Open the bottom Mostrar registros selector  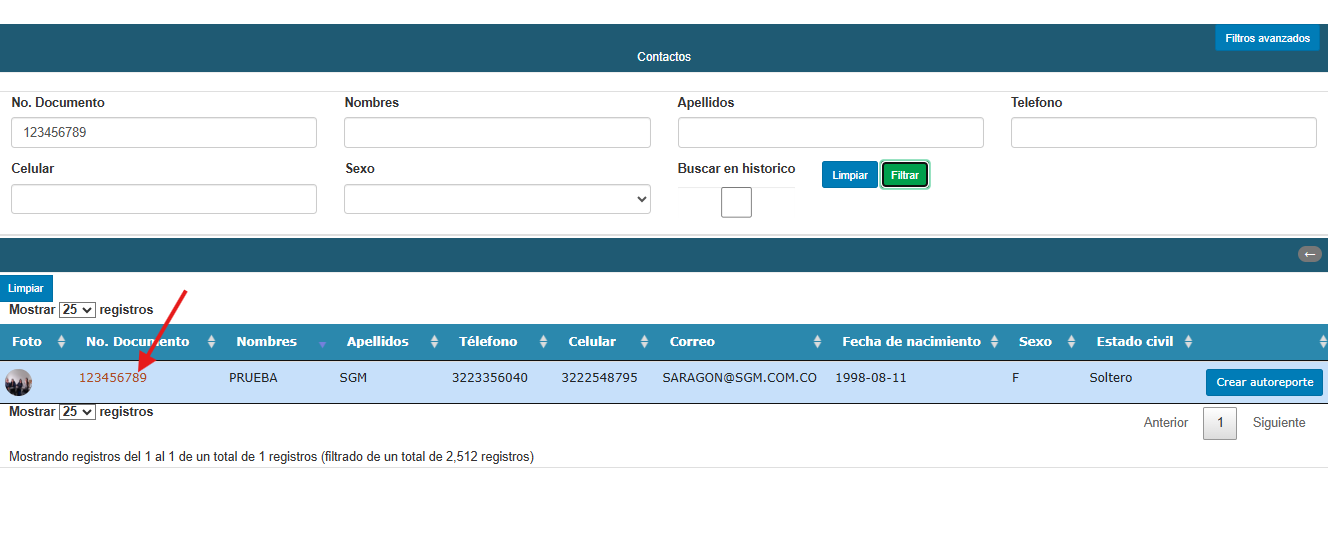pos(77,412)
